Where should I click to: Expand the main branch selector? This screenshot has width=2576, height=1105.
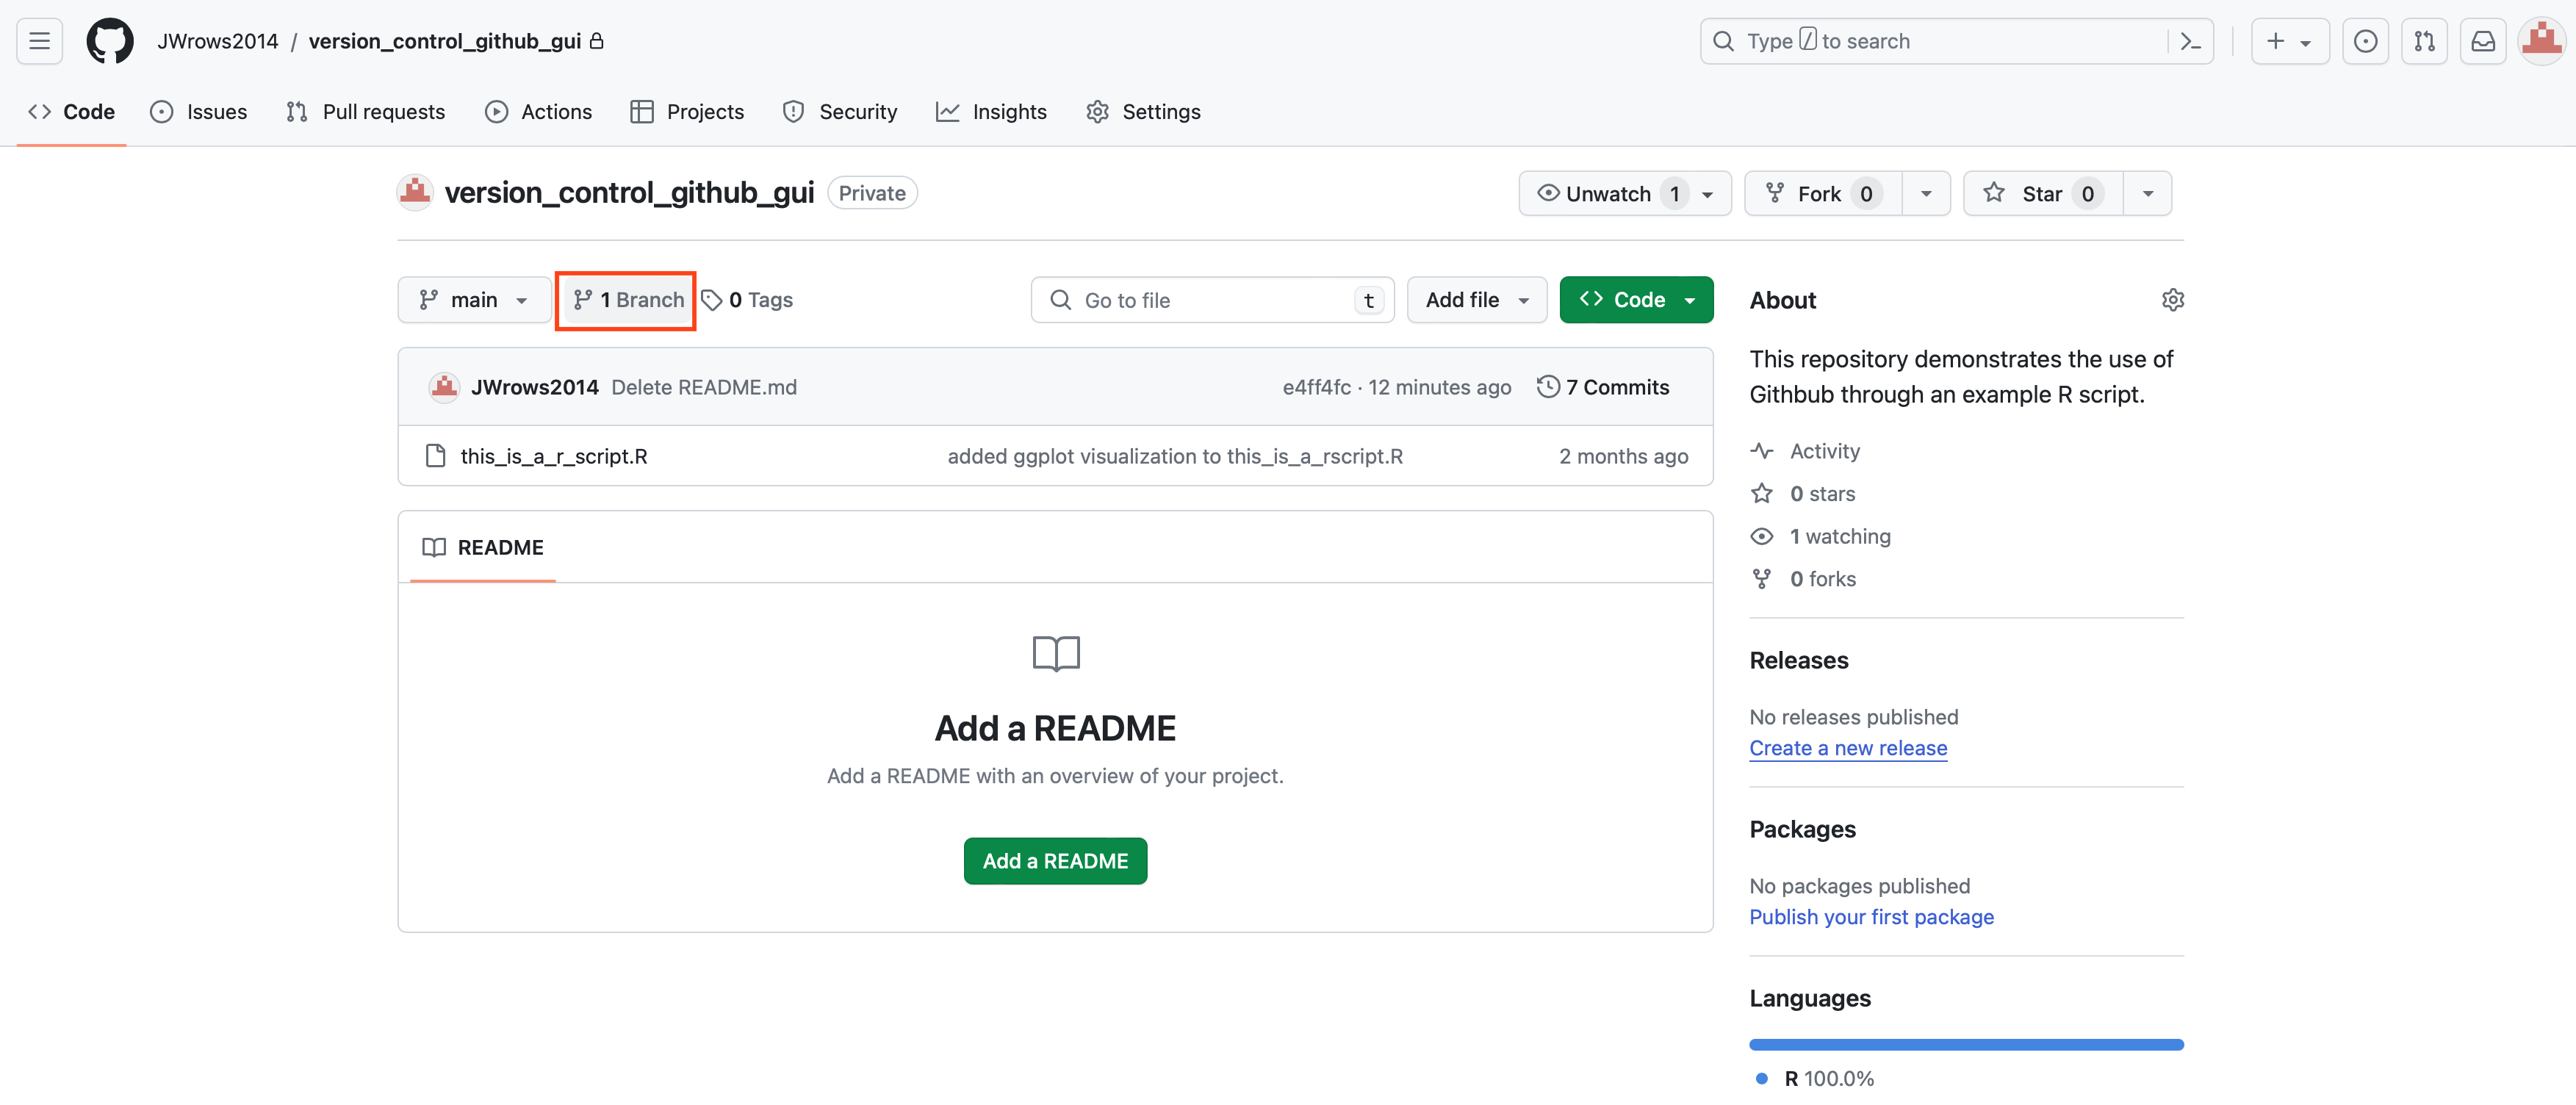(474, 300)
